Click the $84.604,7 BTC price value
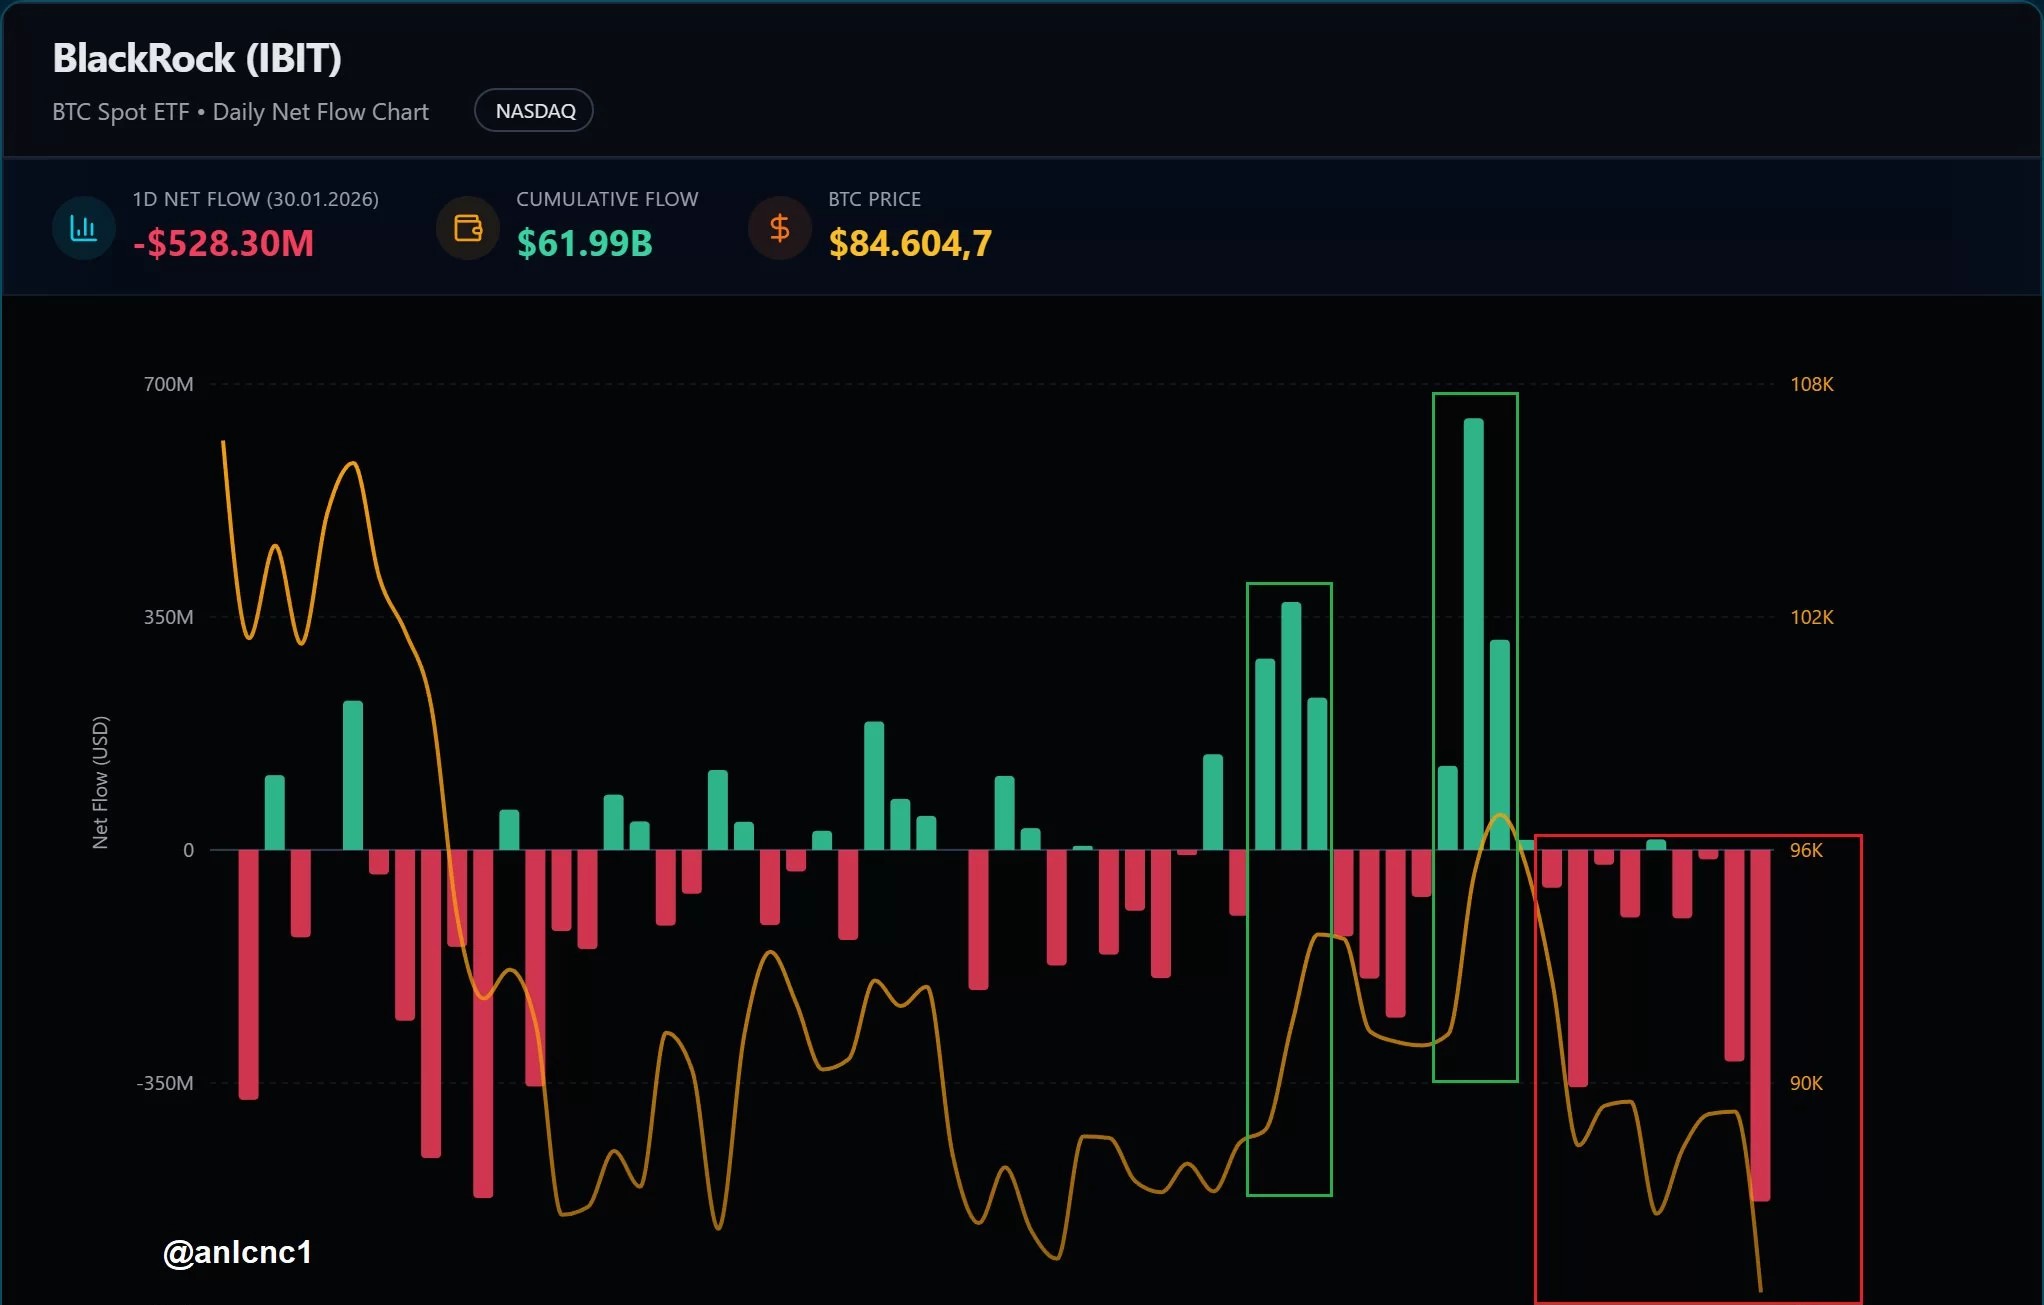Screen dimensions: 2044x1305 (910, 243)
